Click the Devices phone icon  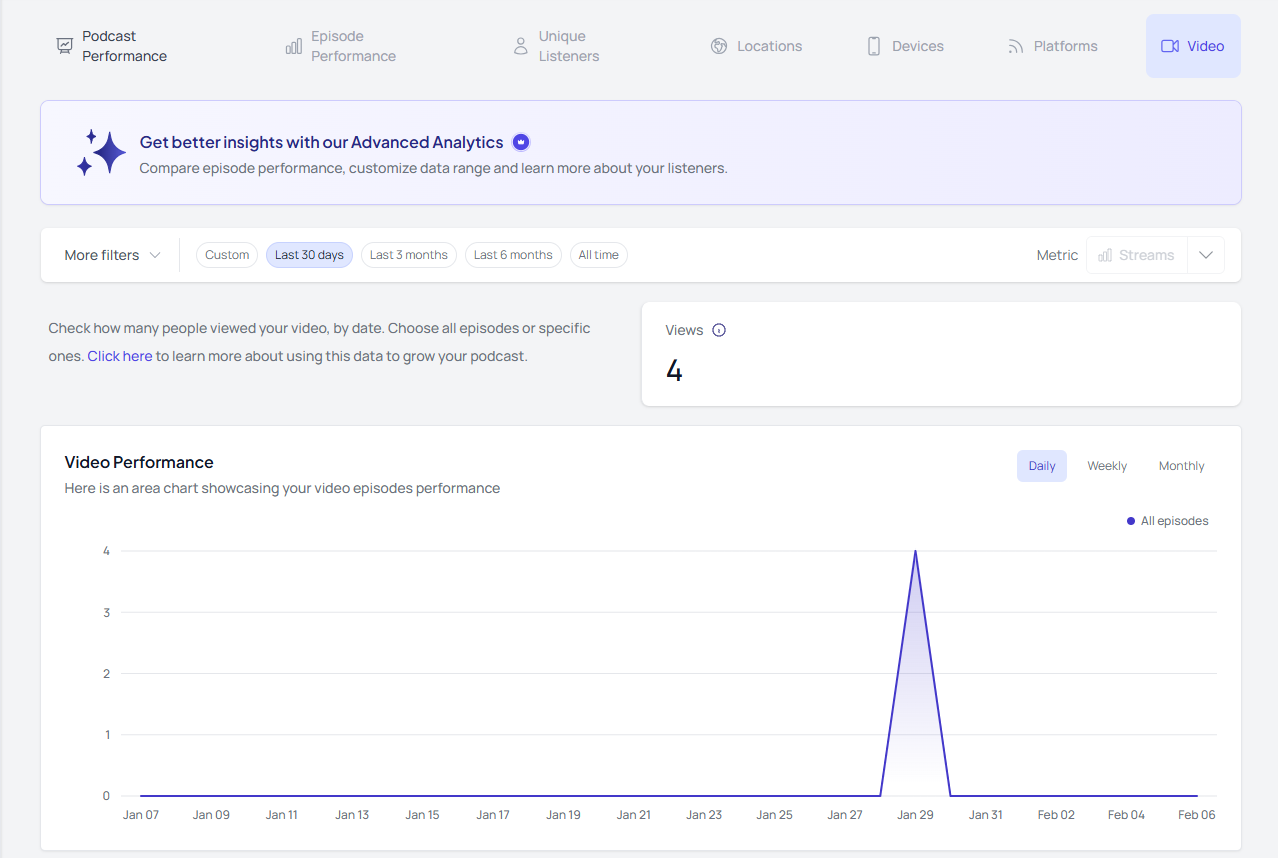click(874, 46)
